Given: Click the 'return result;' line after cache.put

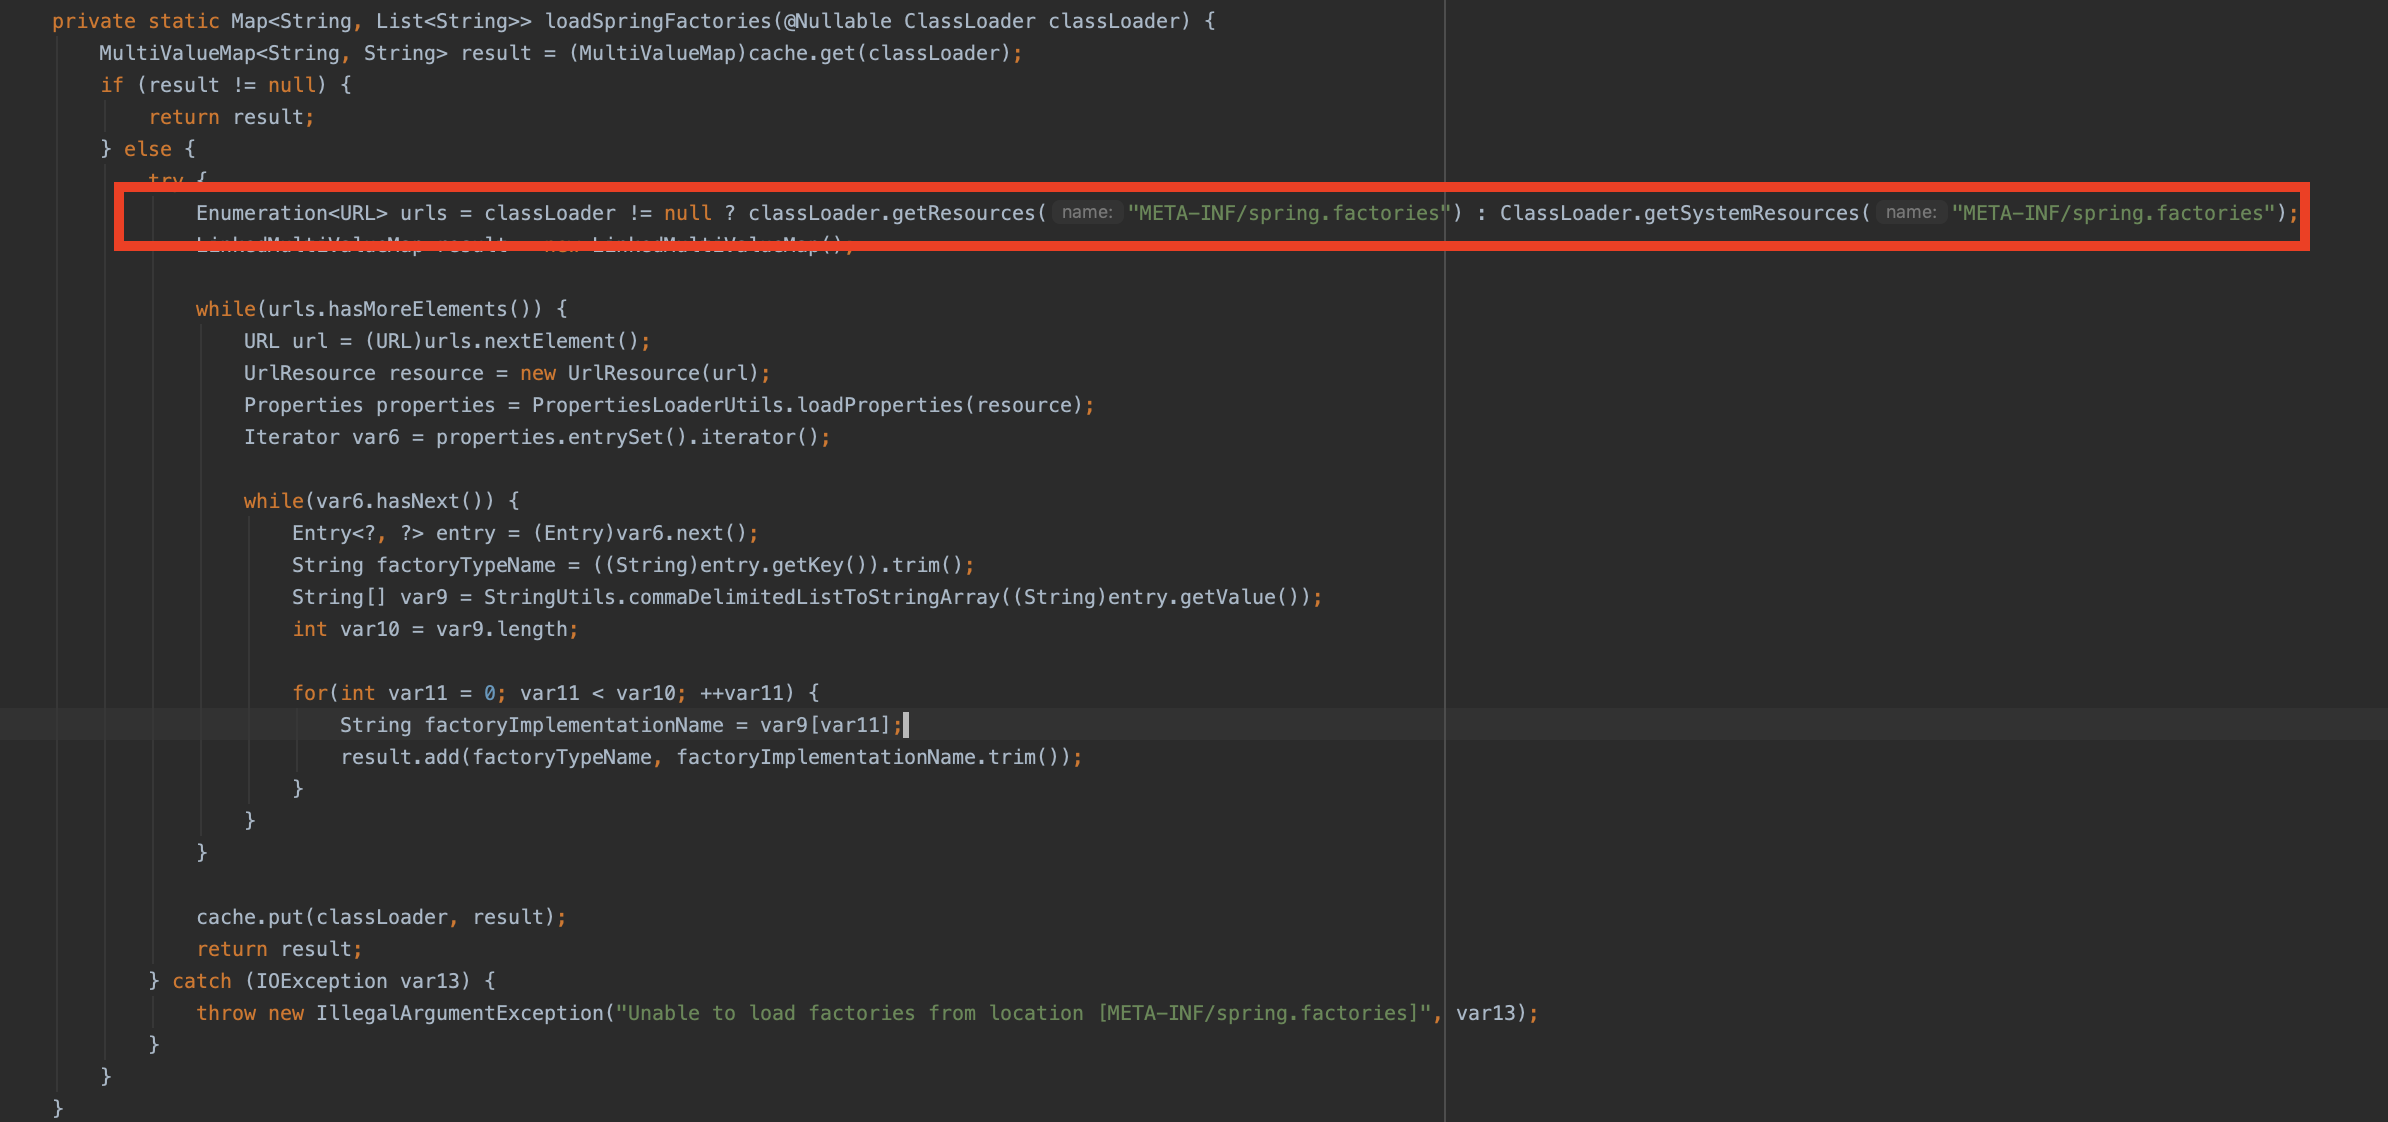Looking at the screenshot, I should 279,949.
